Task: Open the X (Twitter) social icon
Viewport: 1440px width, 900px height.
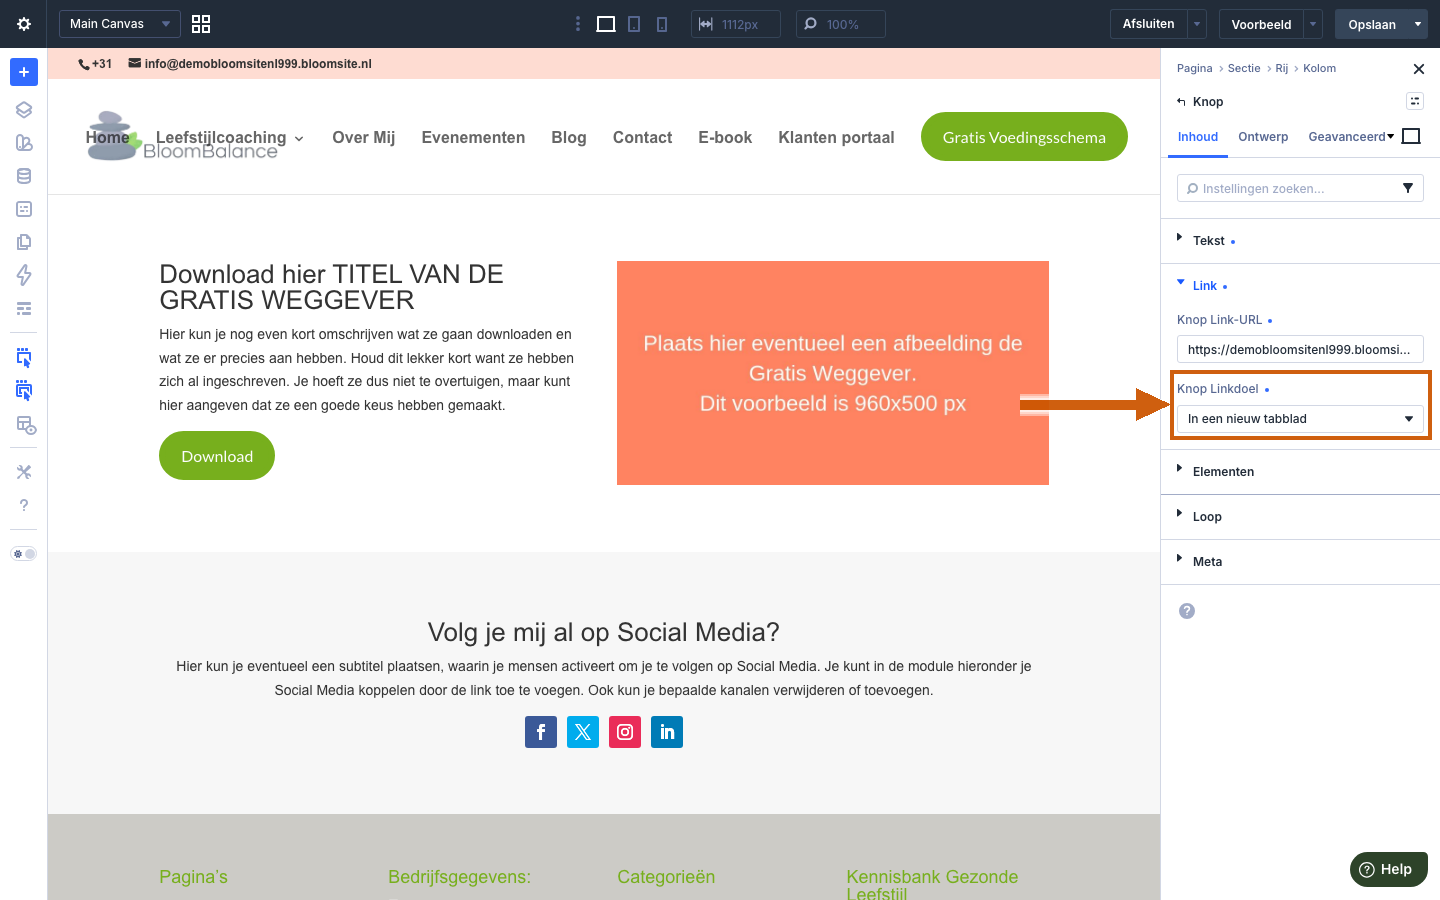Action: click(x=583, y=732)
